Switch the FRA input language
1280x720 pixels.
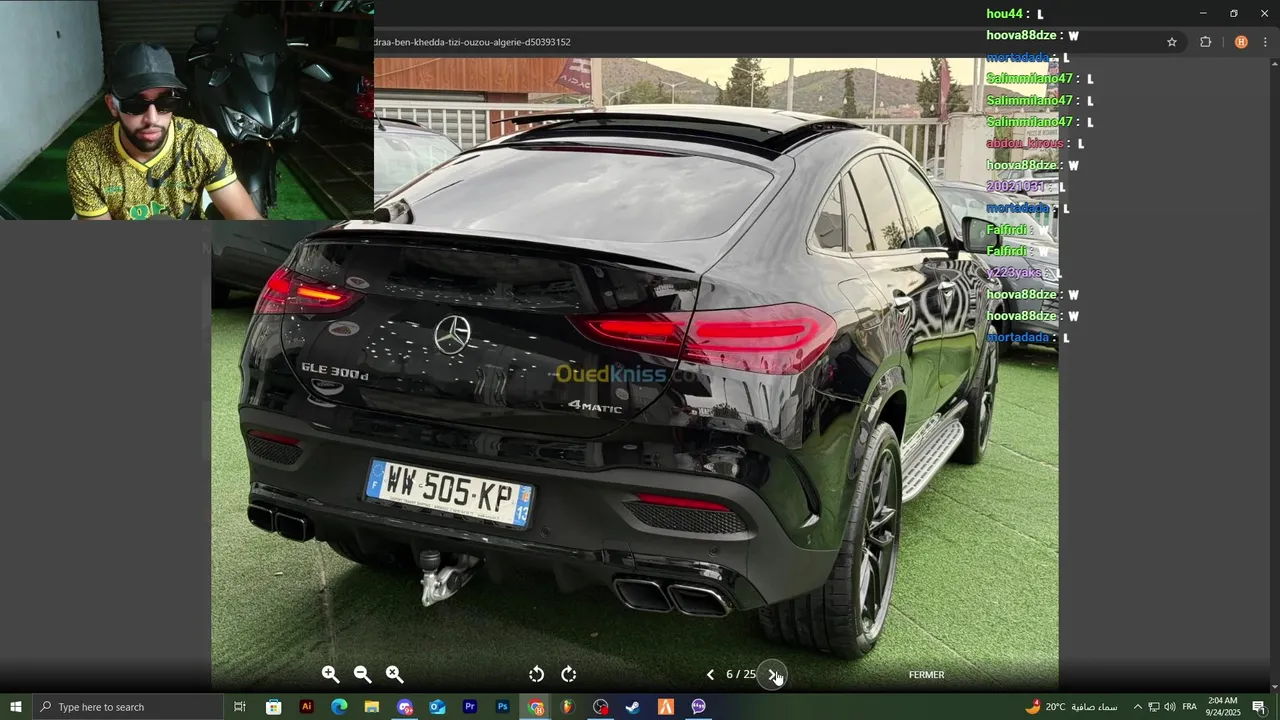[1189, 707]
